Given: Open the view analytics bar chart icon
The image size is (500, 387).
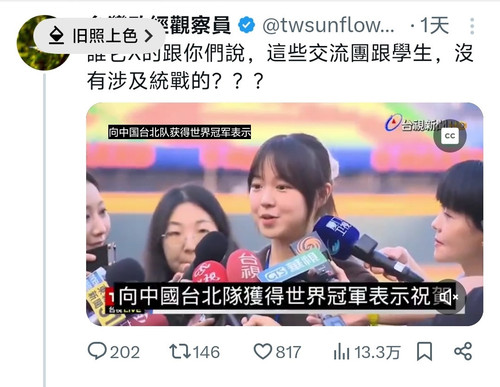Looking at the screenshot, I should tap(341, 352).
